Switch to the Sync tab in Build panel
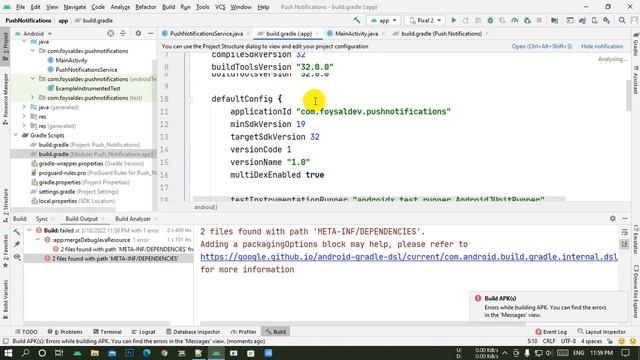 coord(42,219)
